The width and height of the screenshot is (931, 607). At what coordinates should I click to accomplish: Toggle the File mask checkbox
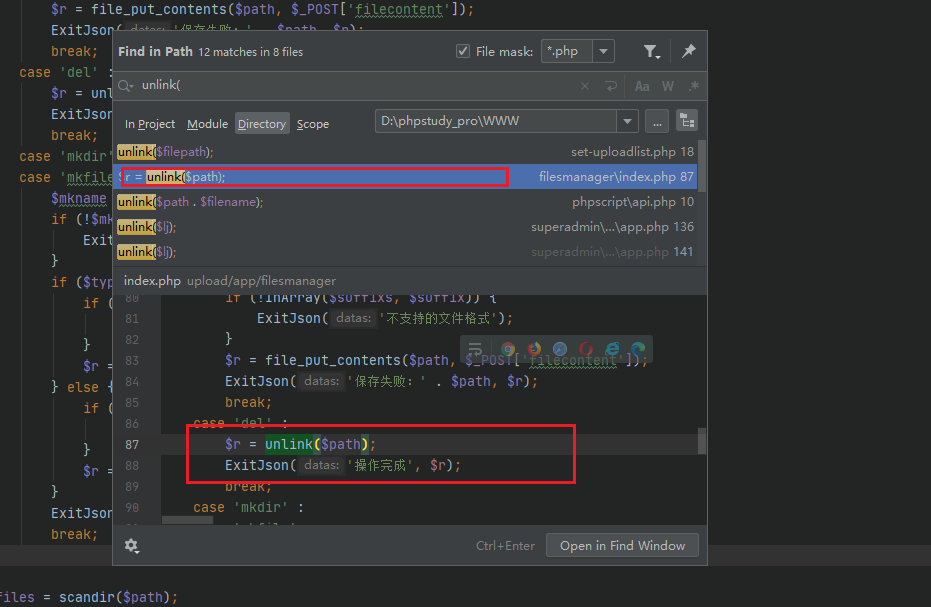[x=463, y=51]
